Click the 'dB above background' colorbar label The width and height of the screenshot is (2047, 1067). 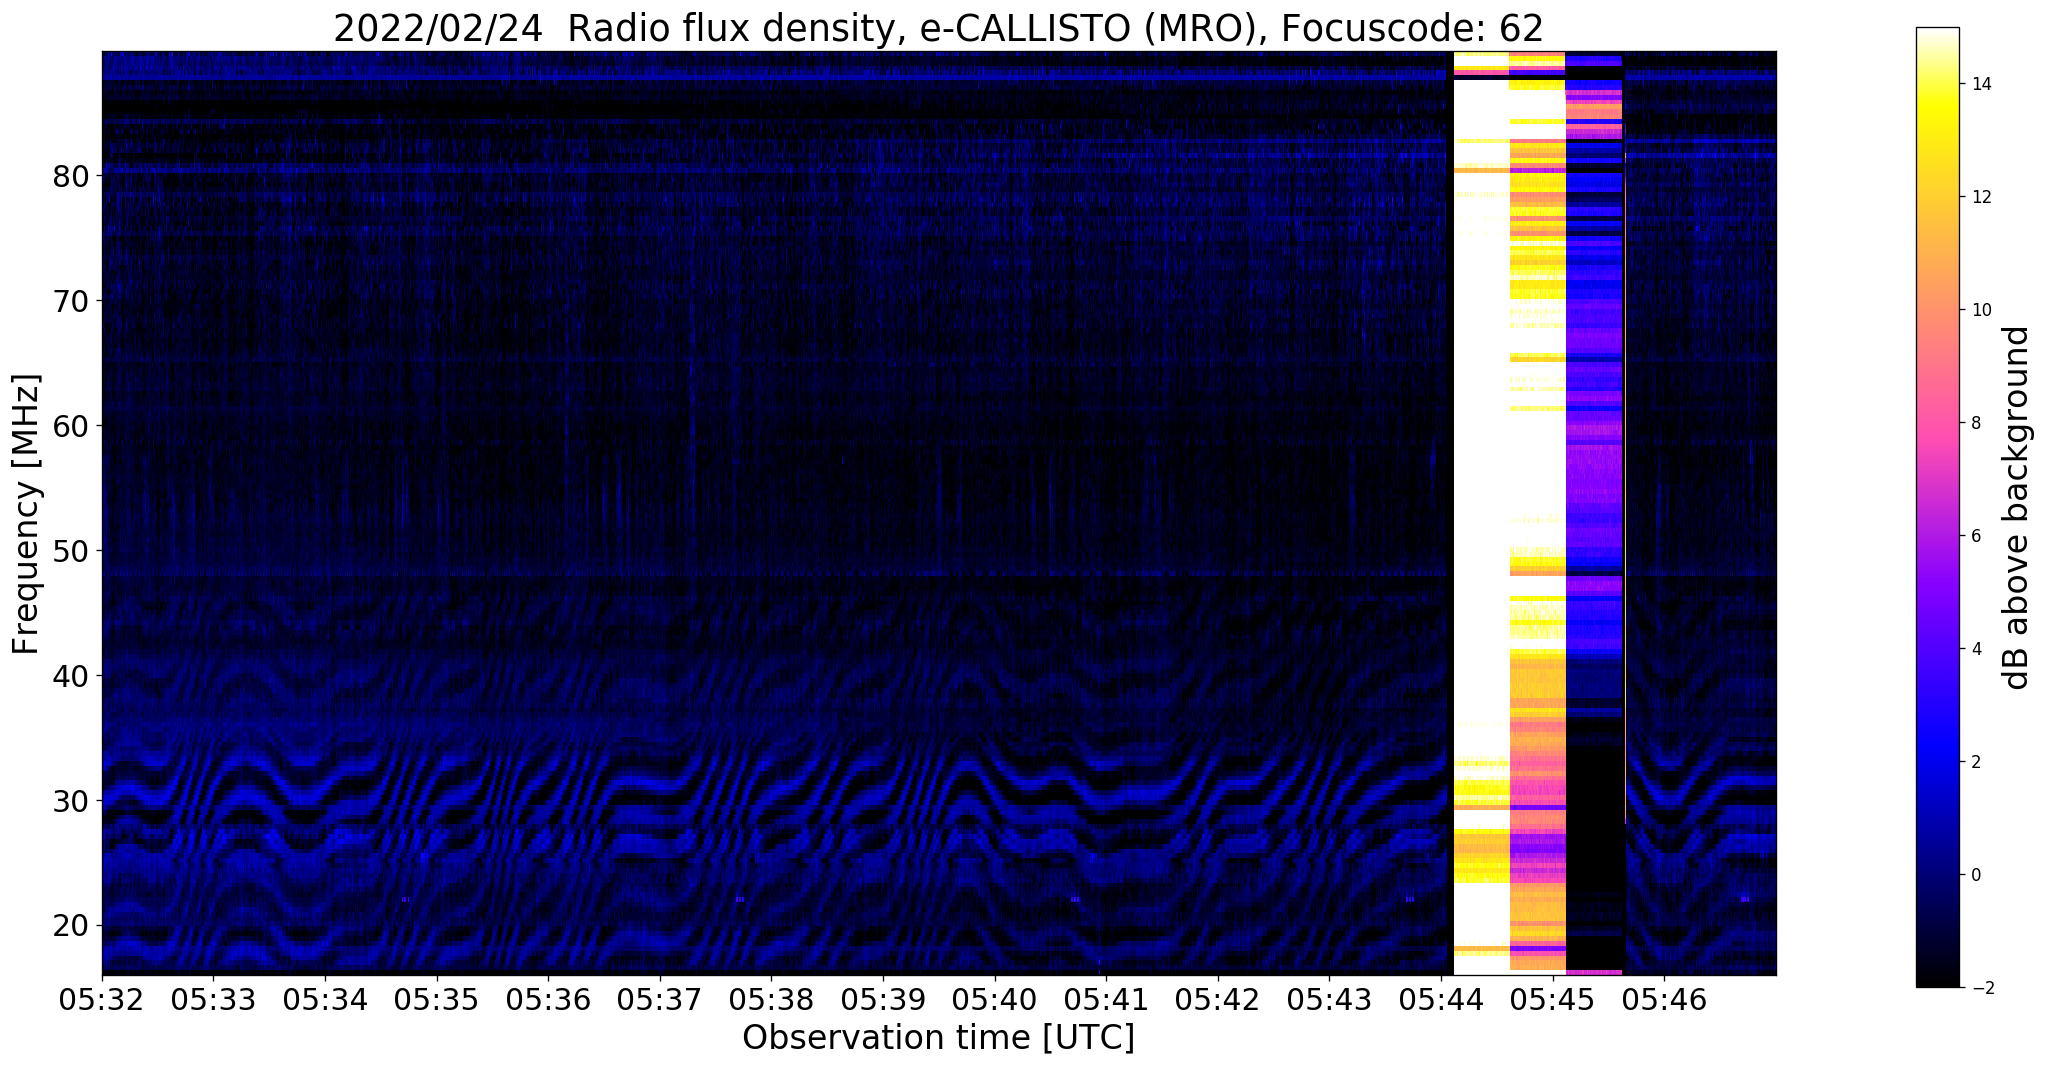pos(2017,507)
